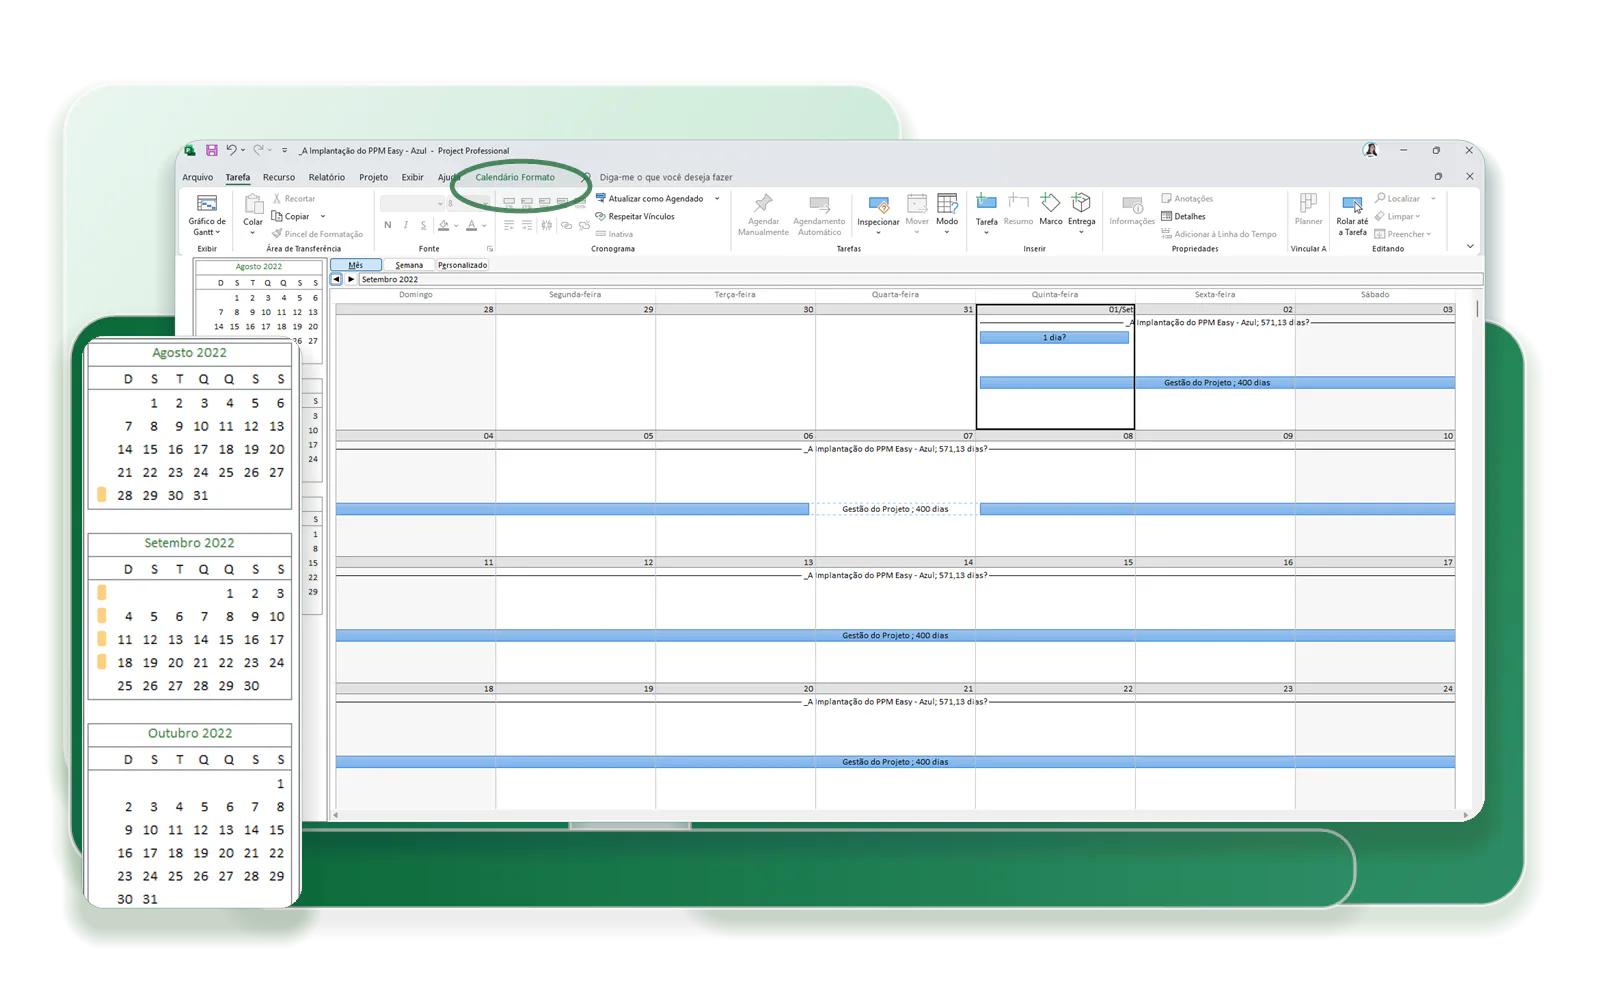Viewport: 1600px width, 1000px height.
Task: Go to previous month arrow
Action: coord(336,279)
